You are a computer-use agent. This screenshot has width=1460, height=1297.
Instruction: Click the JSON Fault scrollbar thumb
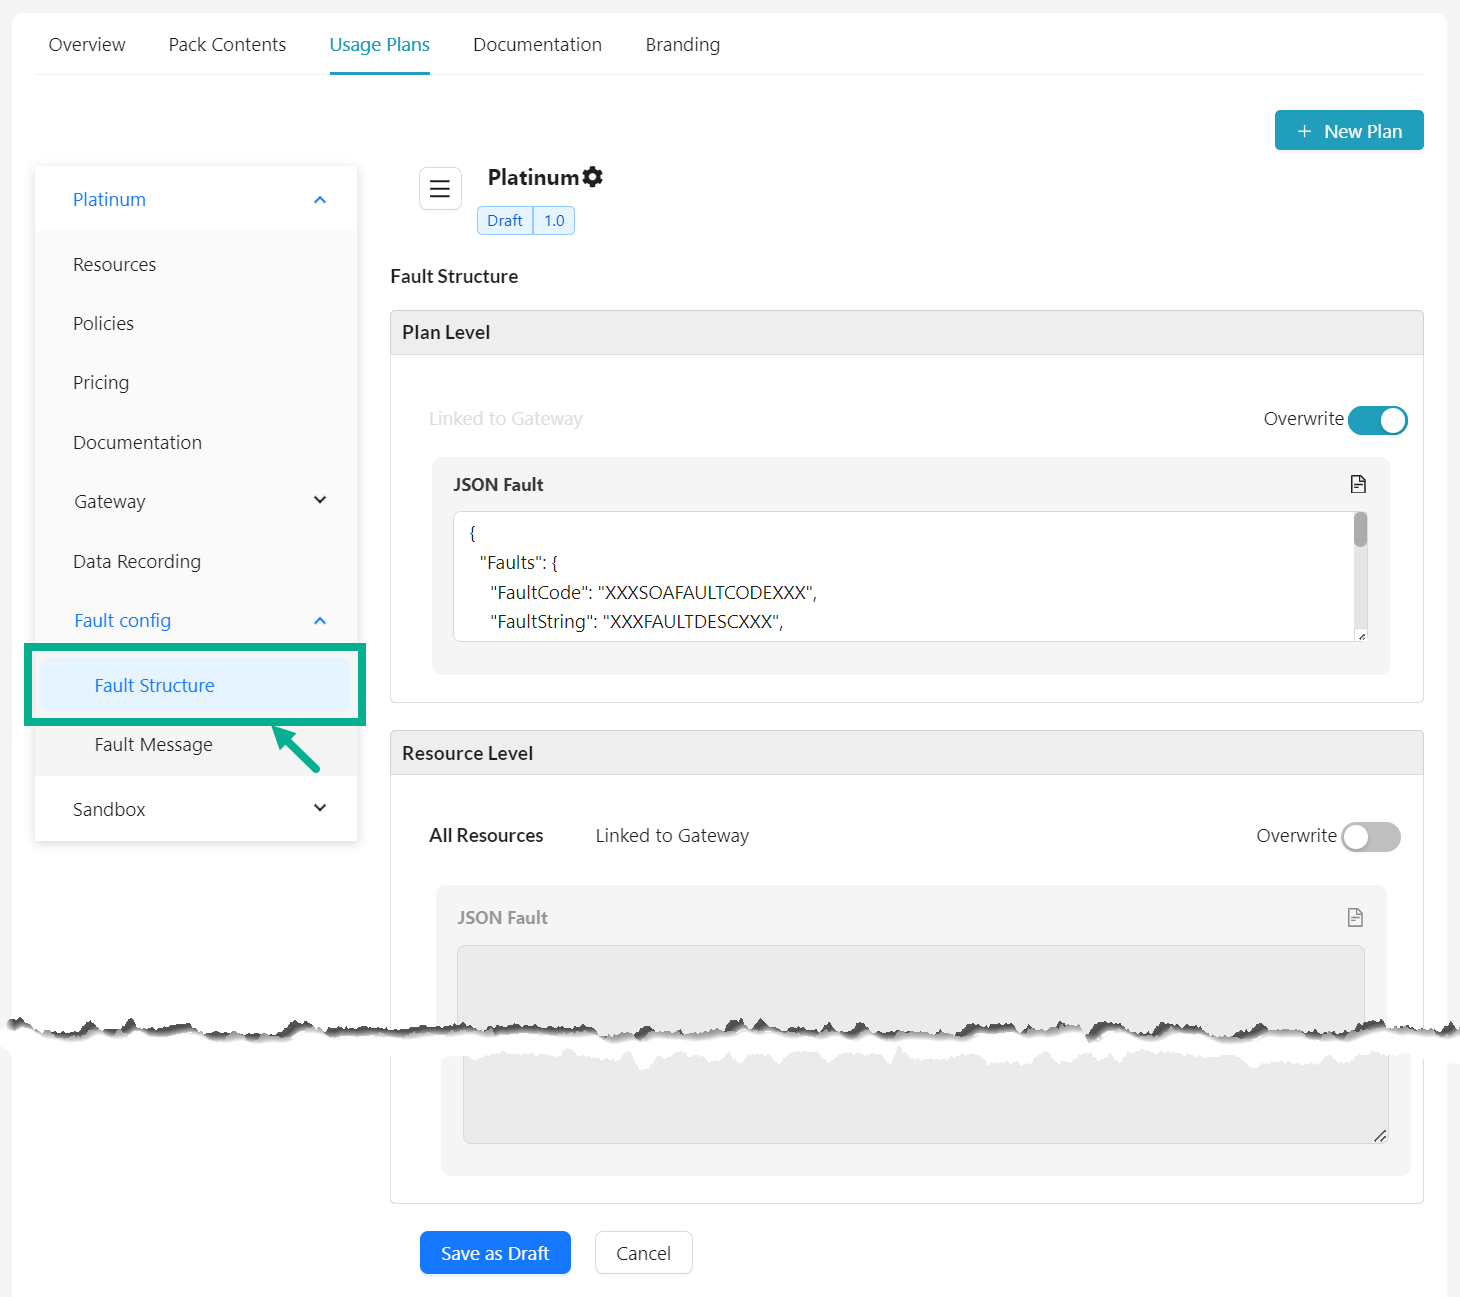[x=1360, y=530]
